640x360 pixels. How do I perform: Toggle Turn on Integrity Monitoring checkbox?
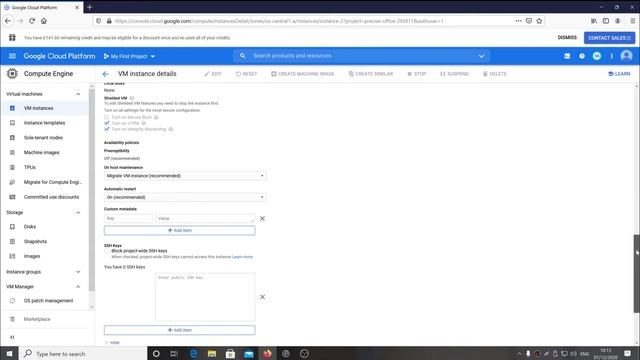coord(107,129)
